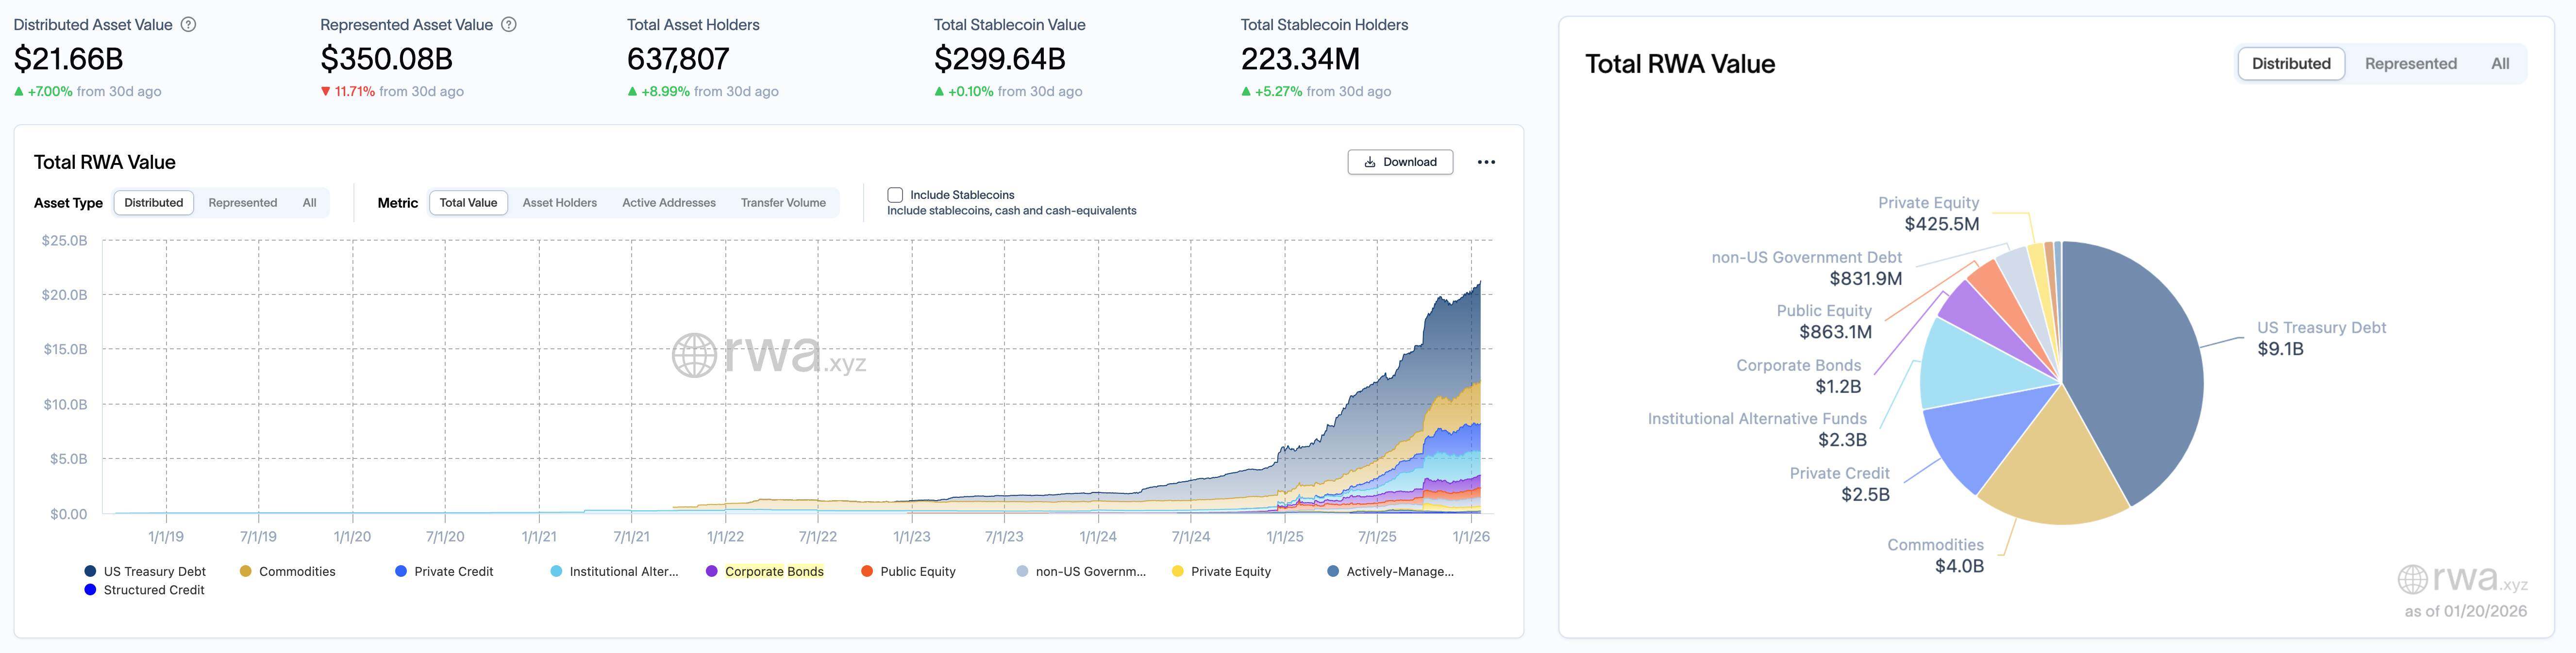The image size is (2576, 653).
Task: Click the Commodities color swatch in the legend
Action: coord(245,571)
